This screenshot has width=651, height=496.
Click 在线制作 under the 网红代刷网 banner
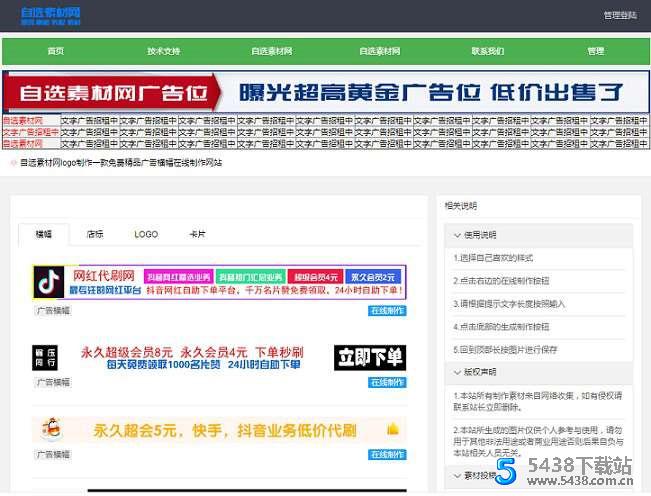click(x=387, y=311)
